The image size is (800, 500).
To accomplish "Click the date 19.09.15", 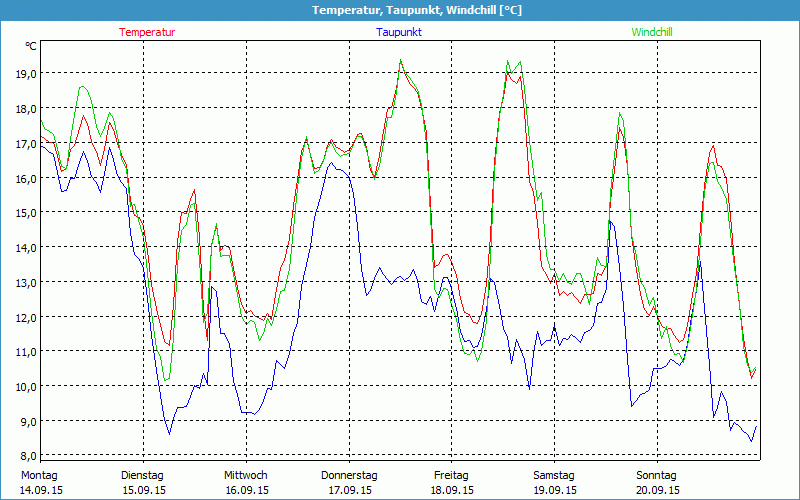I will pyautogui.click(x=555, y=490).
